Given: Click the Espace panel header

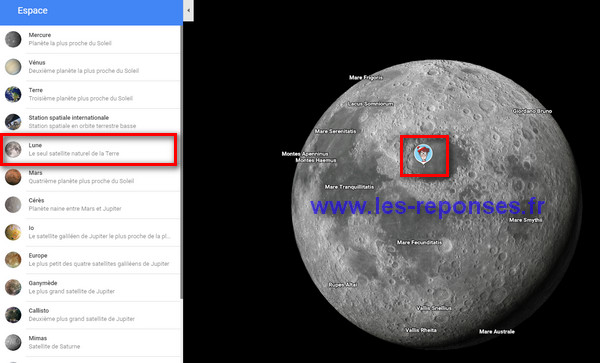Looking at the screenshot, I should [x=91, y=11].
